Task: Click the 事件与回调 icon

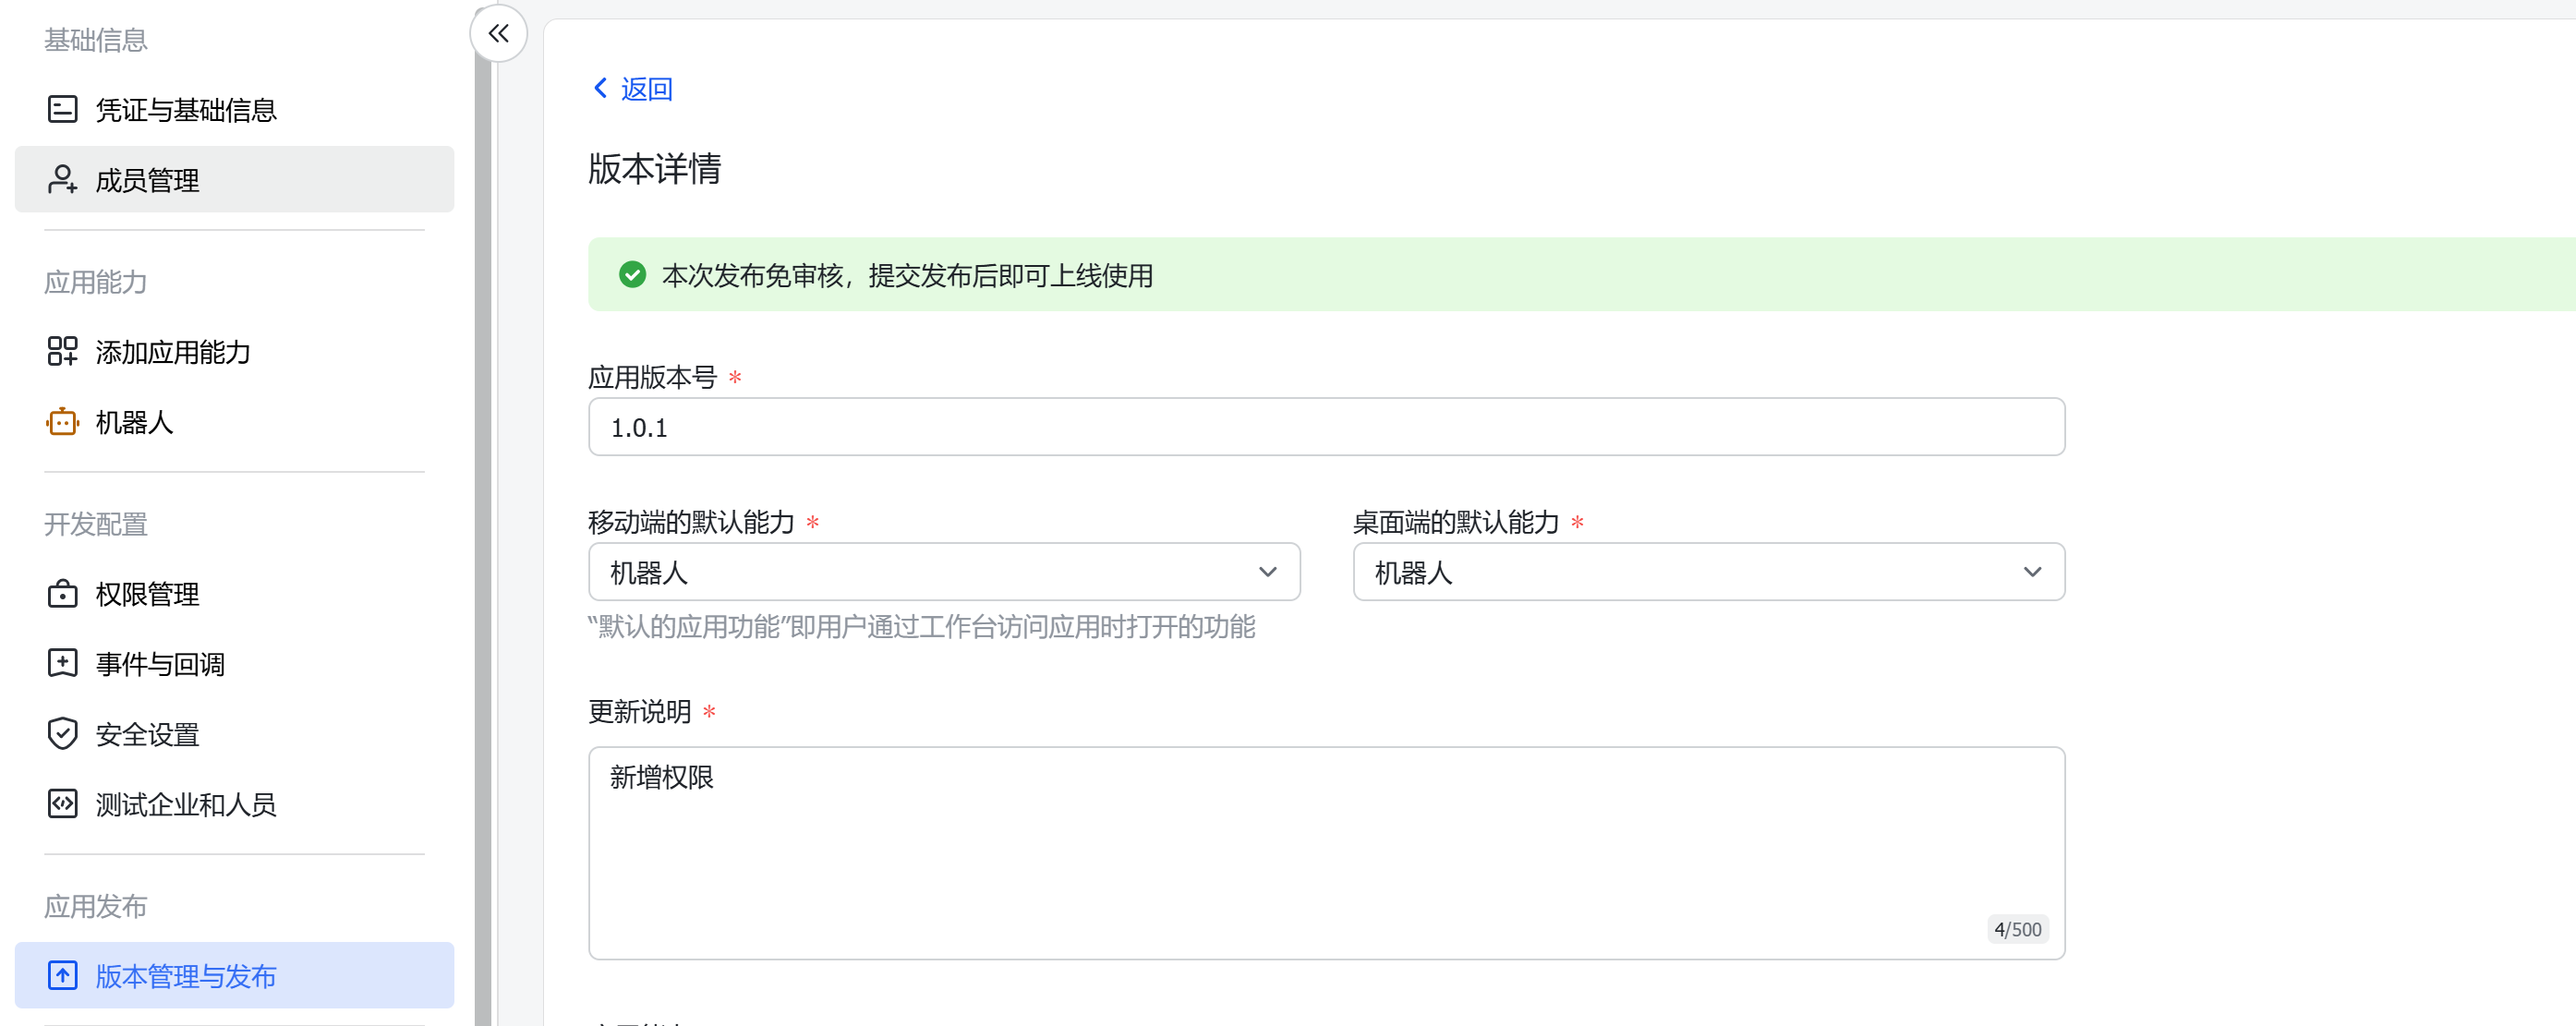Action: 62,662
